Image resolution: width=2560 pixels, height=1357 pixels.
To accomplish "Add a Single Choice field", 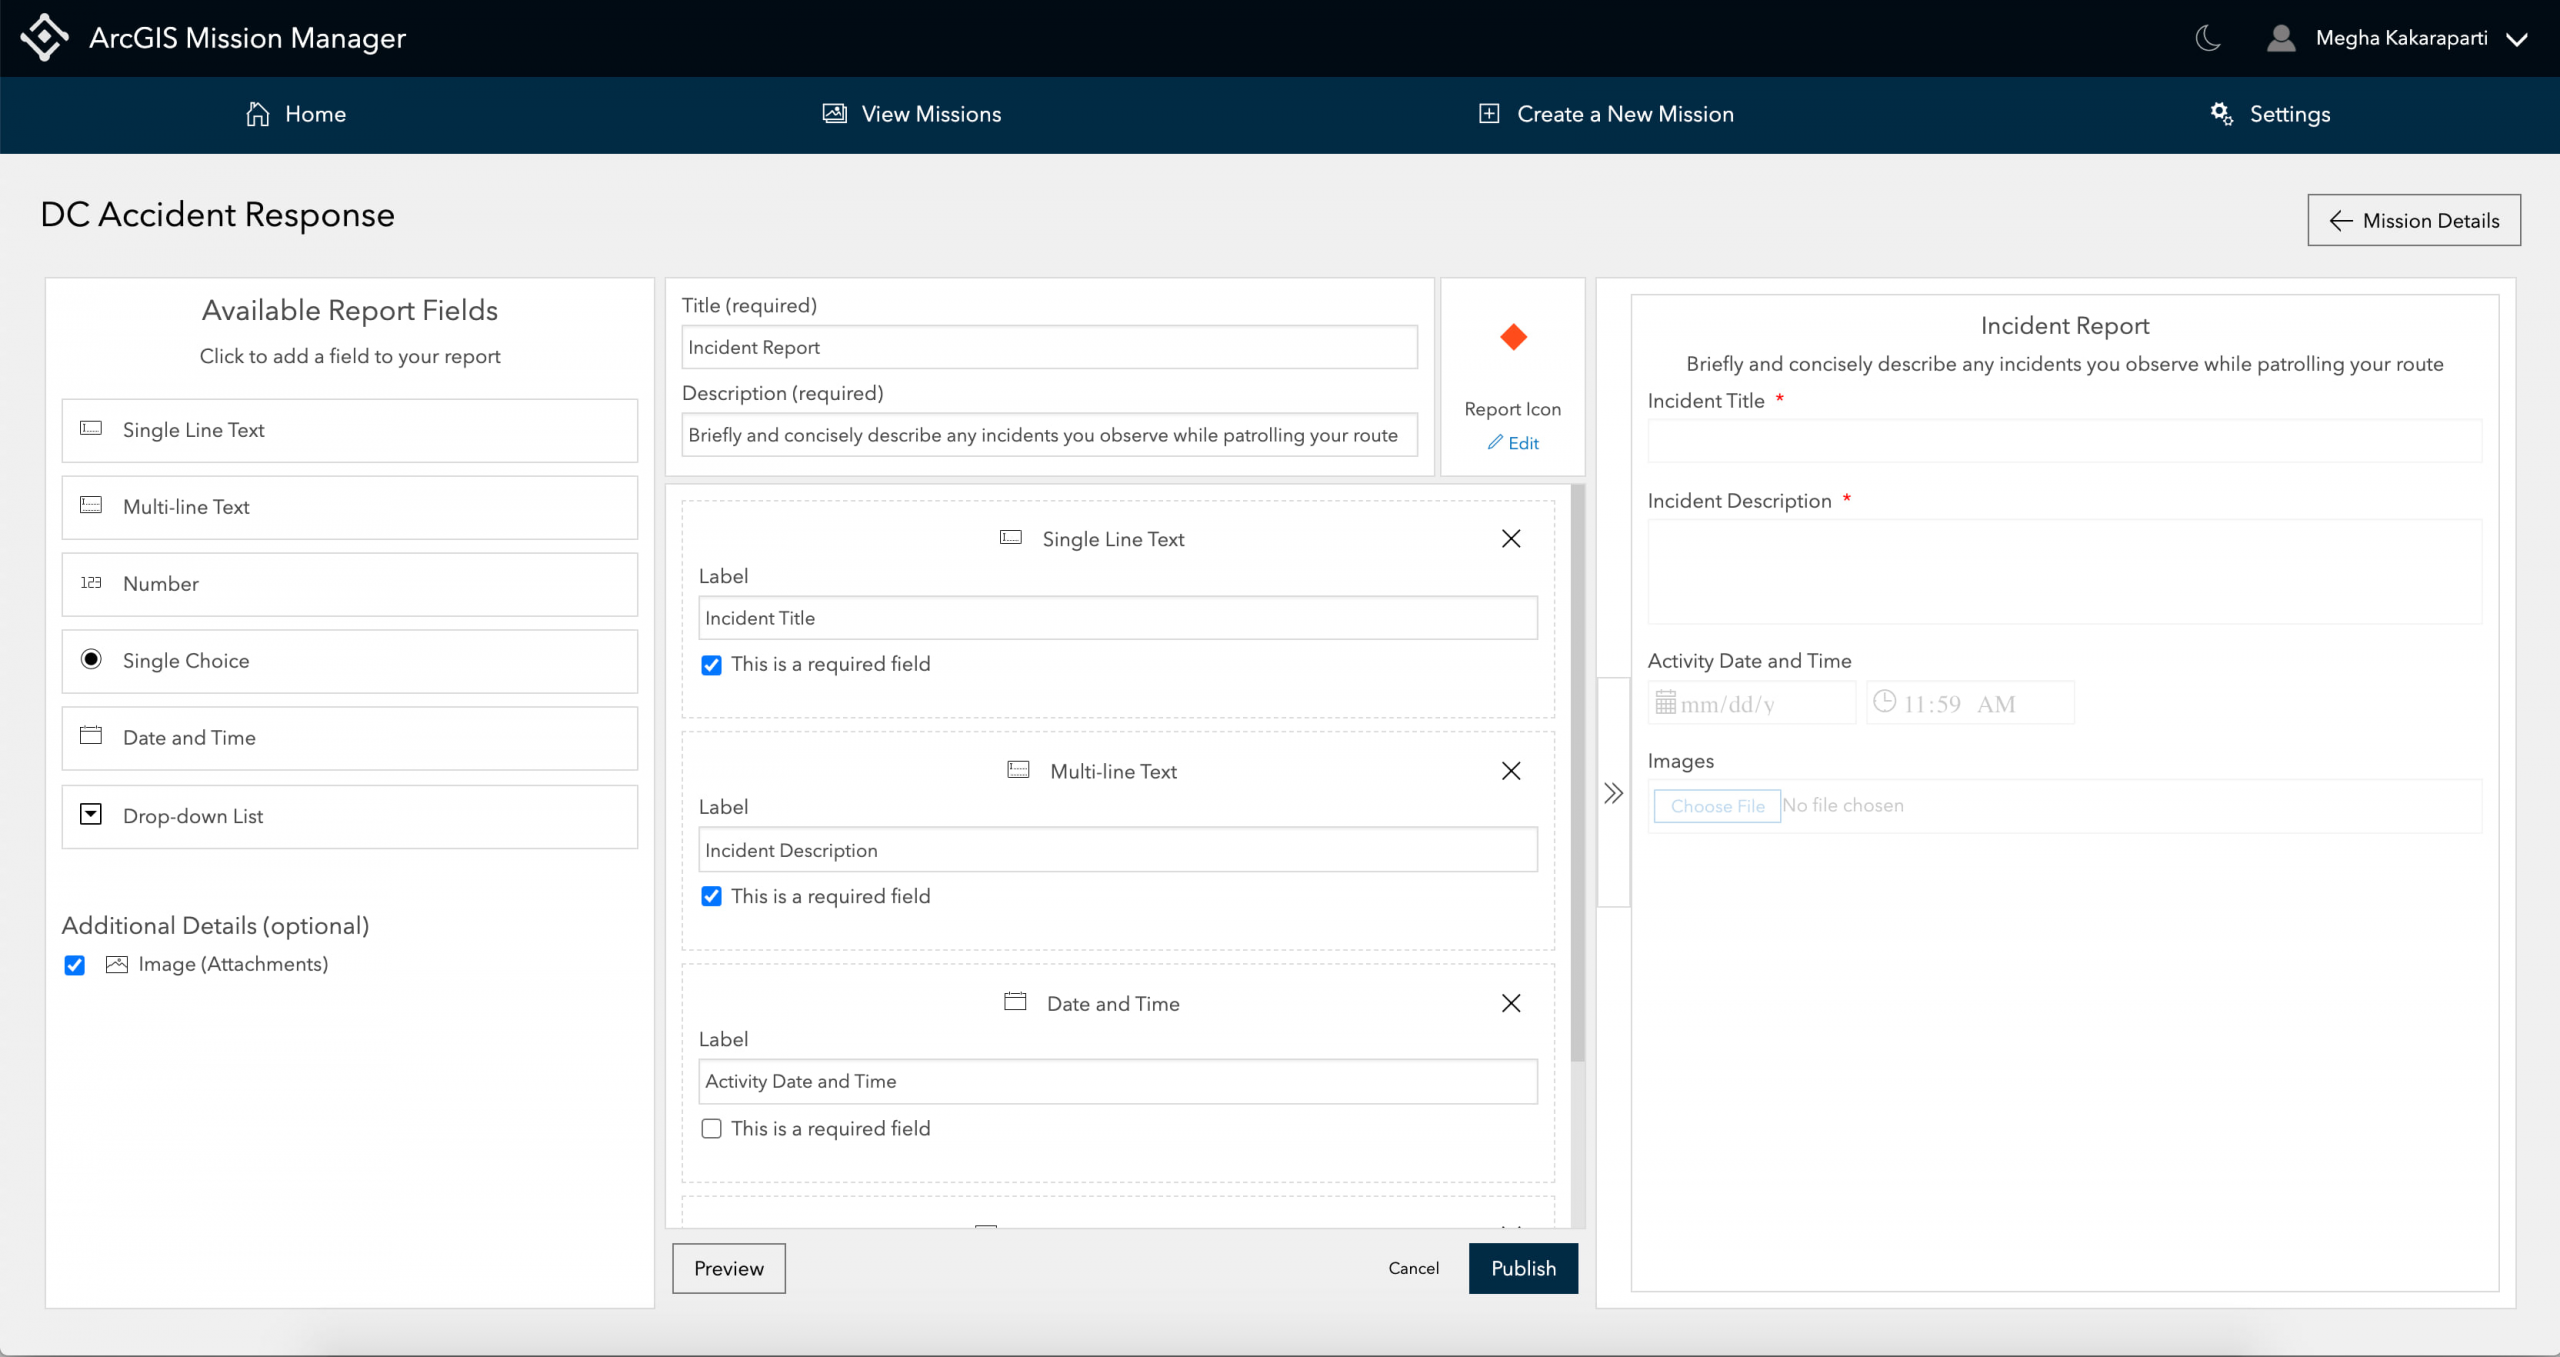I will [349, 661].
